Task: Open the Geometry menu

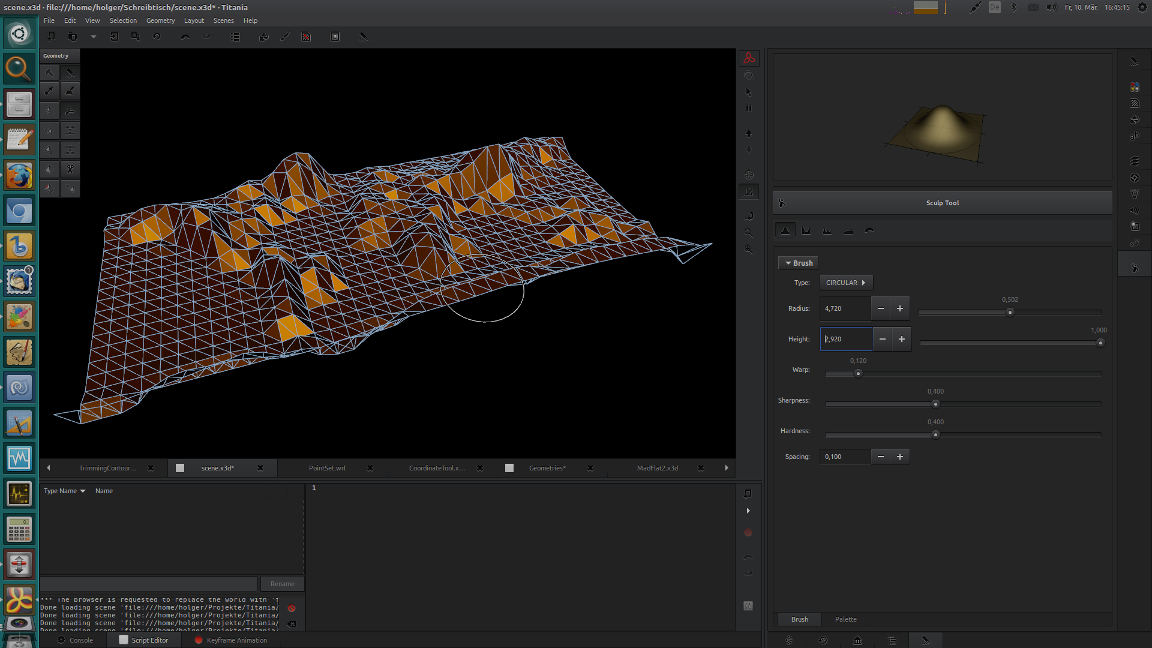Action: click(160, 20)
